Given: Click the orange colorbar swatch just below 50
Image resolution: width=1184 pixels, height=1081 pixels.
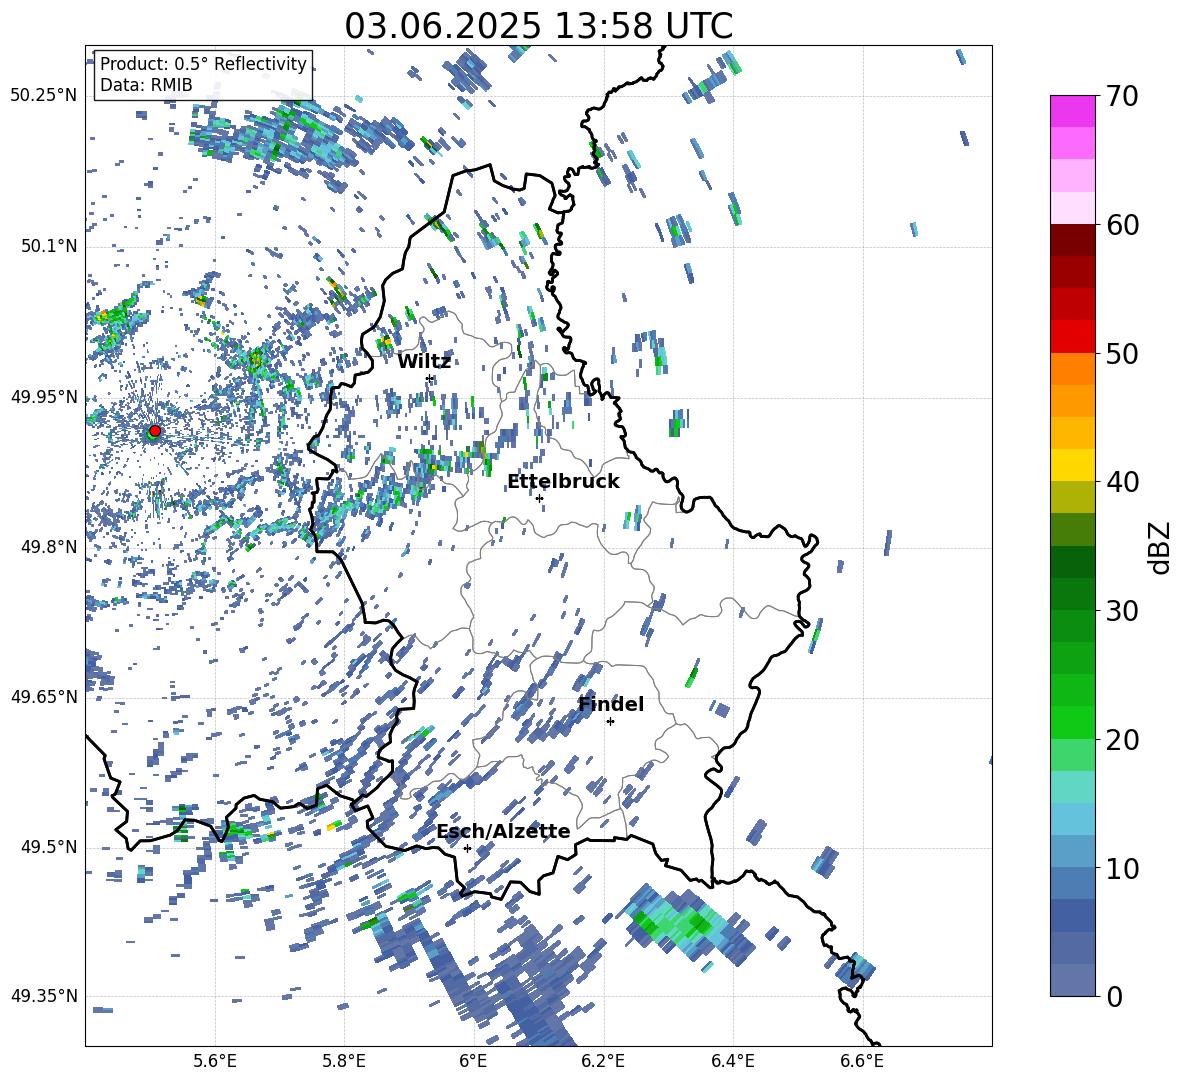Looking at the screenshot, I should (x=1072, y=369).
